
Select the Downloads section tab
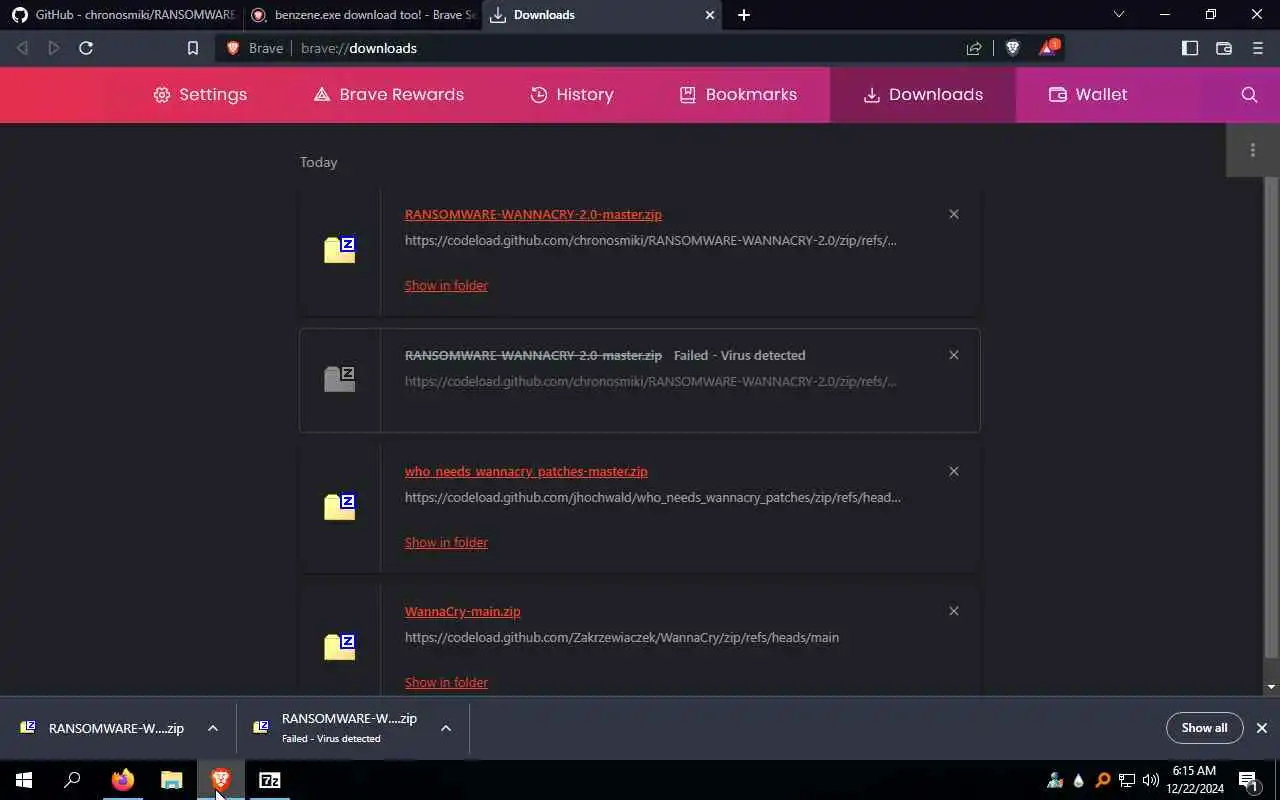click(923, 95)
